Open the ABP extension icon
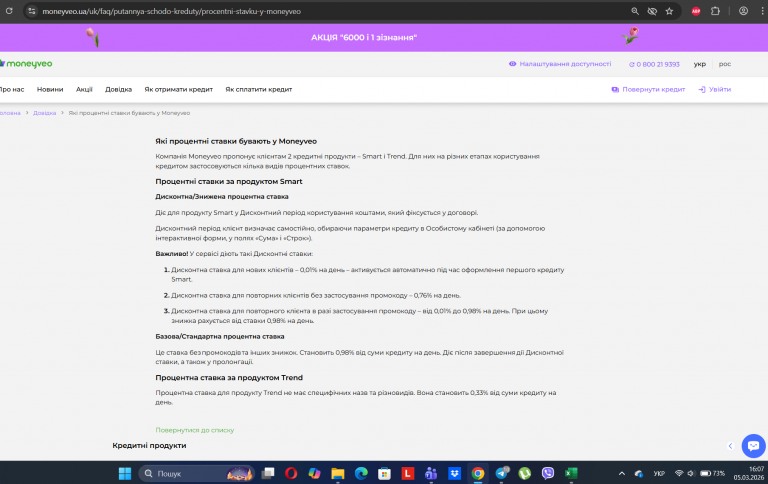 click(x=696, y=11)
